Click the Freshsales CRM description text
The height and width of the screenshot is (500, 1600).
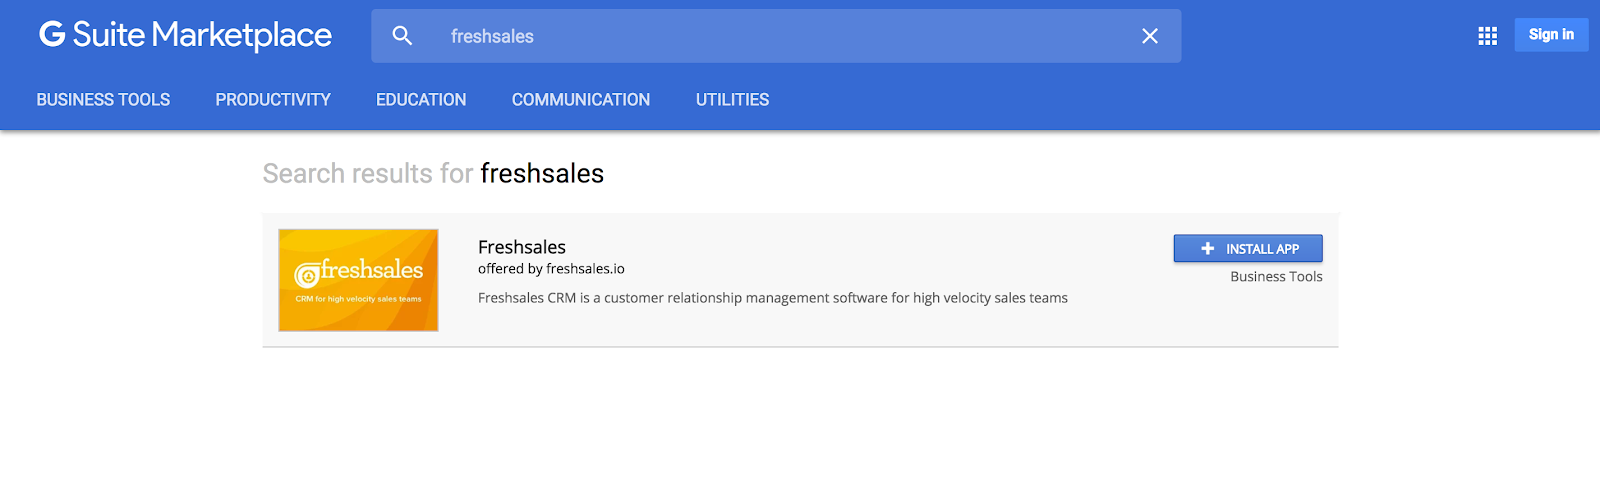(x=773, y=298)
